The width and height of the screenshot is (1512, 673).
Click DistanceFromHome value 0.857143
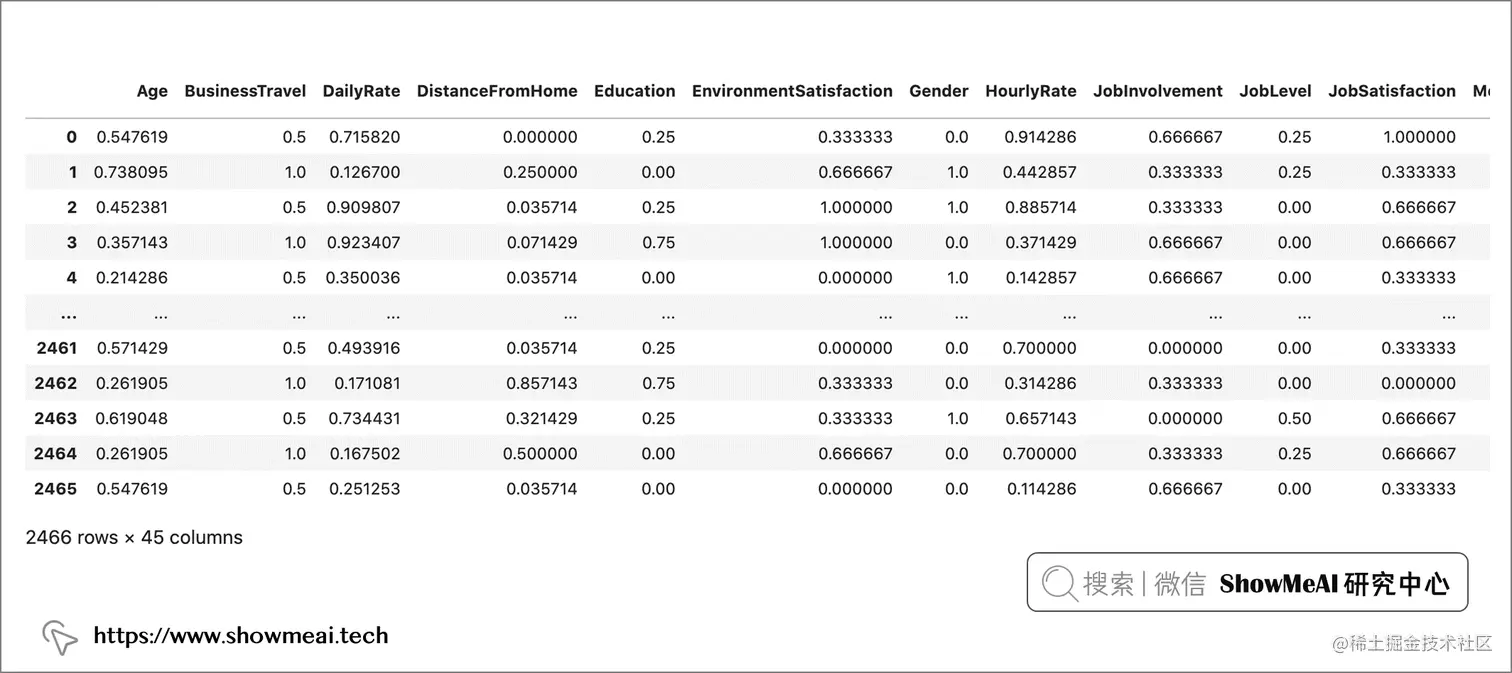pos(541,383)
